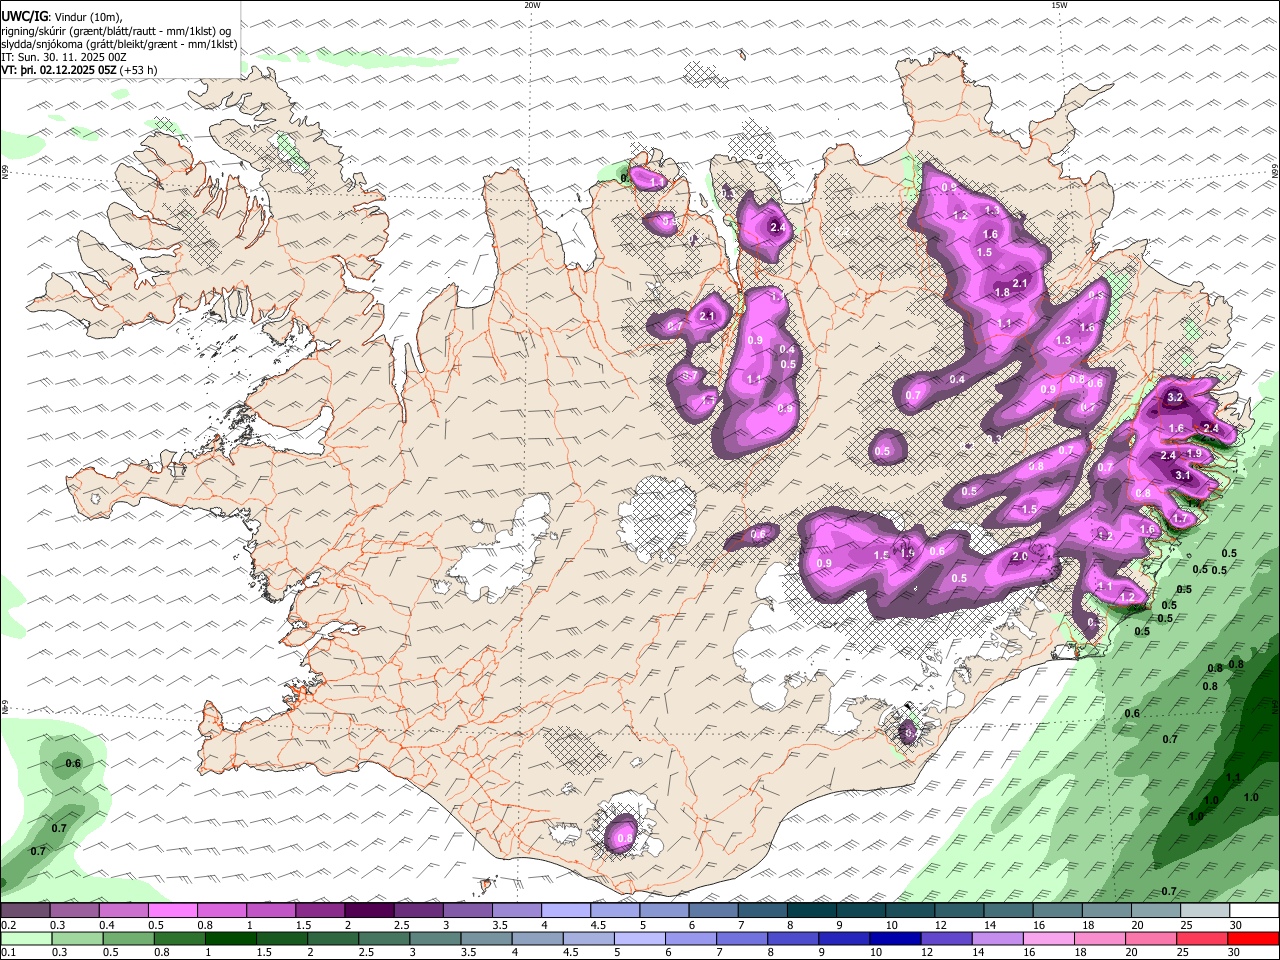1280x960 pixels.
Task: Click the "(+53 h)" forecast offset
Action: click(x=138, y=70)
